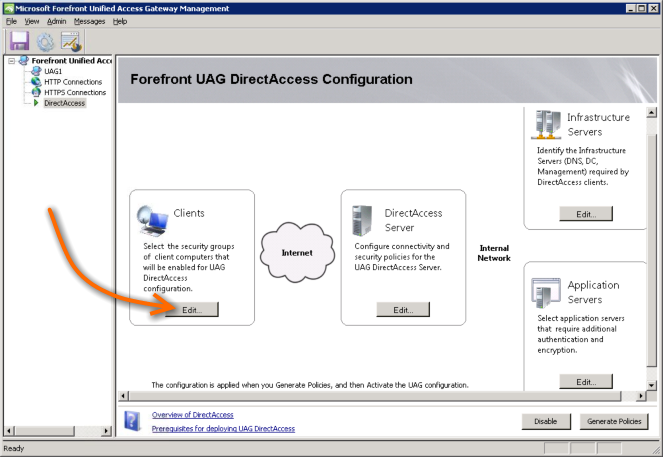Click the Infrastructure Servers title text
Screen dimensions: 663x457
click(598, 124)
